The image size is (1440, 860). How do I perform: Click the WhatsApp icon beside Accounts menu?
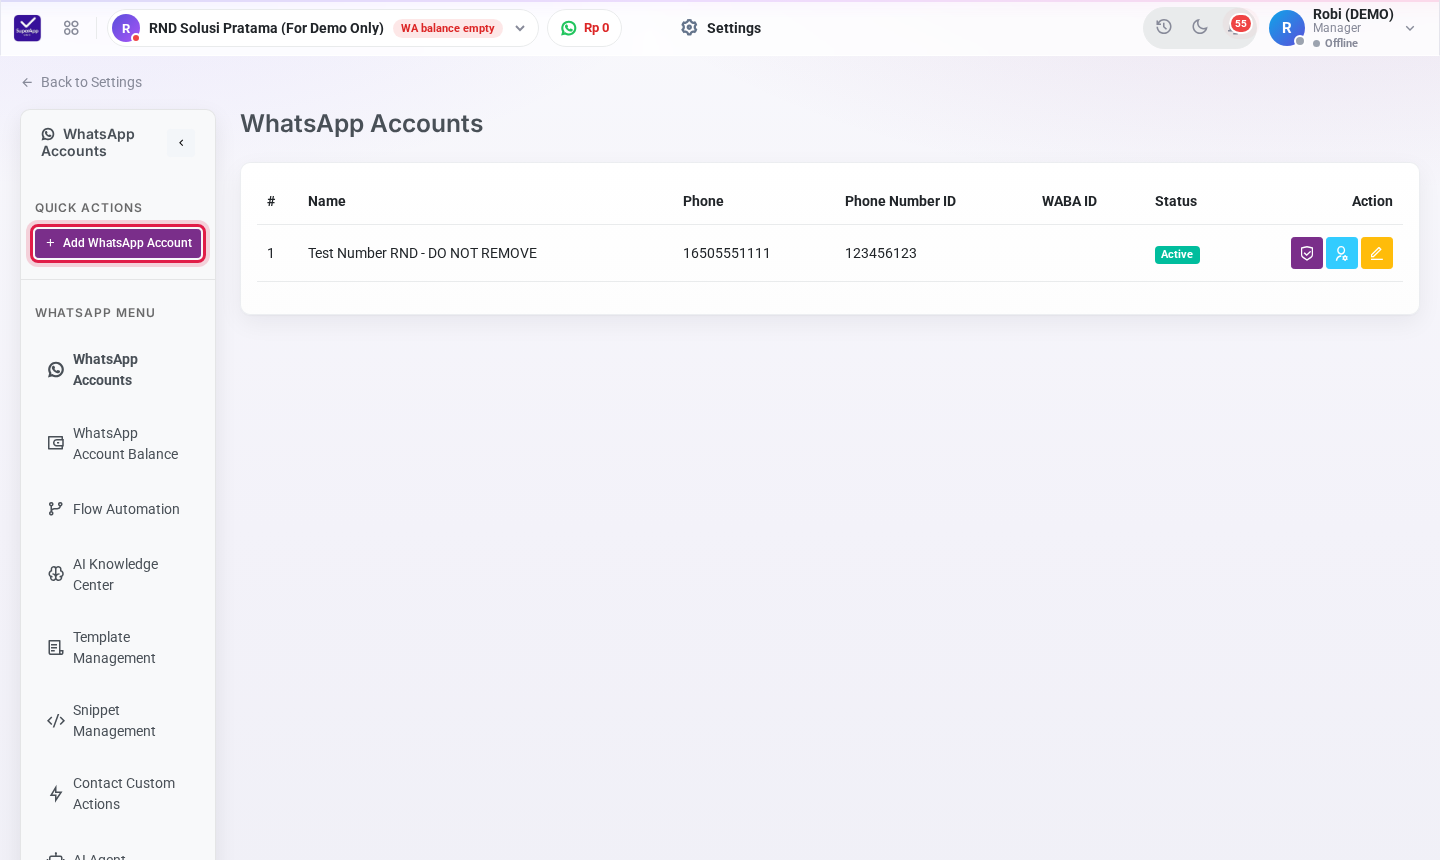pyautogui.click(x=56, y=370)
